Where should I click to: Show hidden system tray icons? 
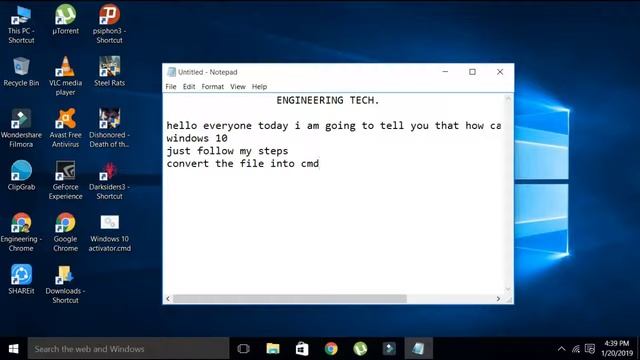[x=562, y=349]
